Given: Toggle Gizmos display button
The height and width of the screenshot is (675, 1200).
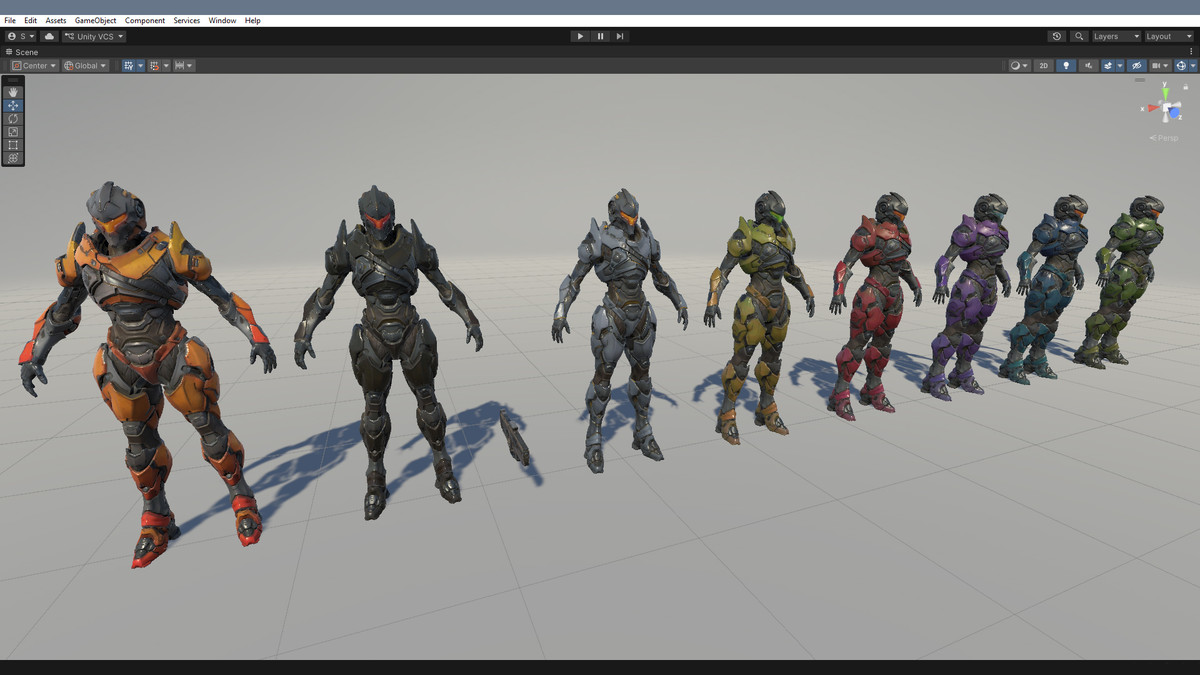Looking at the screenshot, I should [x=1181, y=66].
